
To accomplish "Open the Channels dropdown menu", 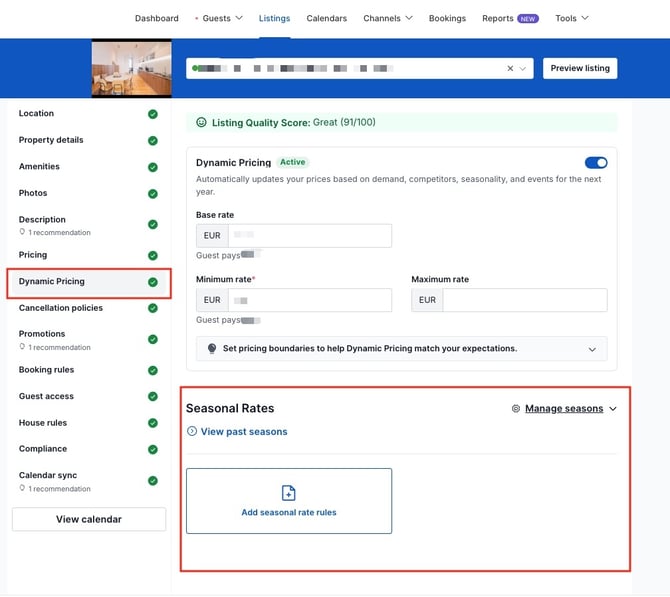I will [x=388, y=18].
